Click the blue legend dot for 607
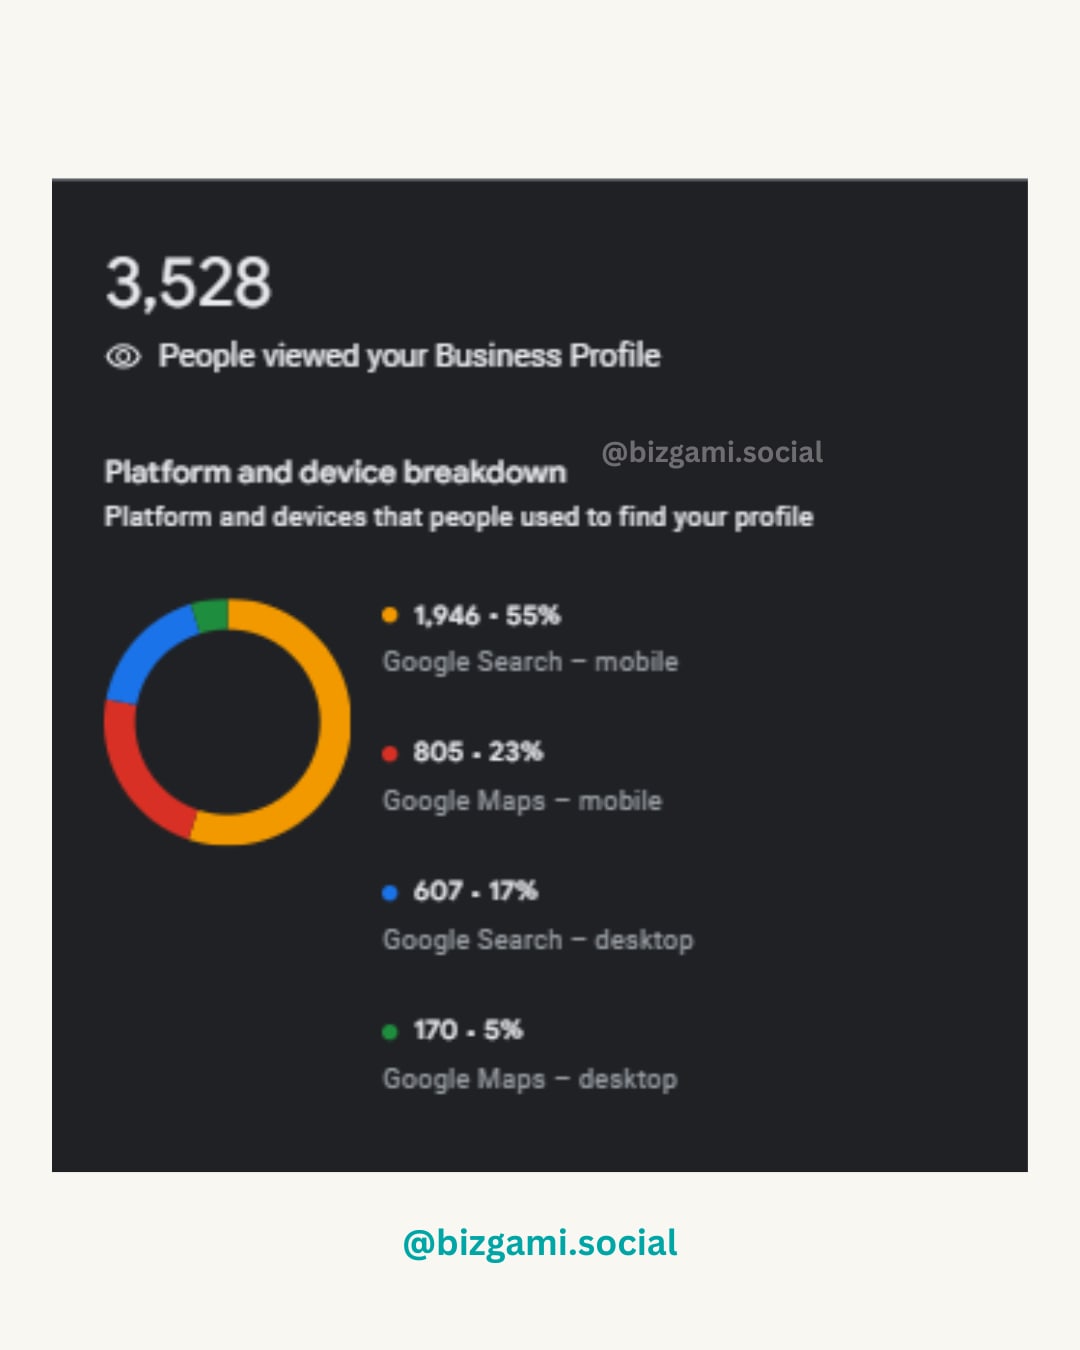 click(390, 892)
